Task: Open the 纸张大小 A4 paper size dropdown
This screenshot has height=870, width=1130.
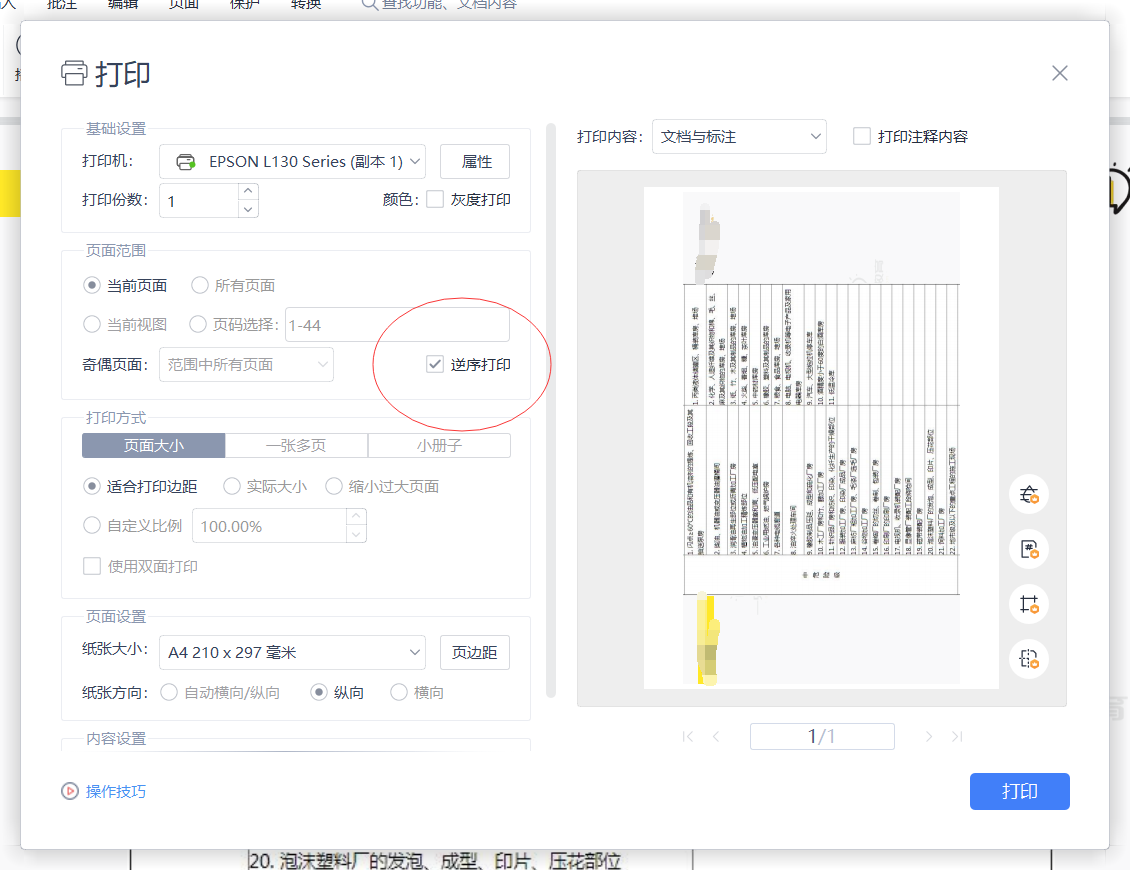Action: (291, 652)
